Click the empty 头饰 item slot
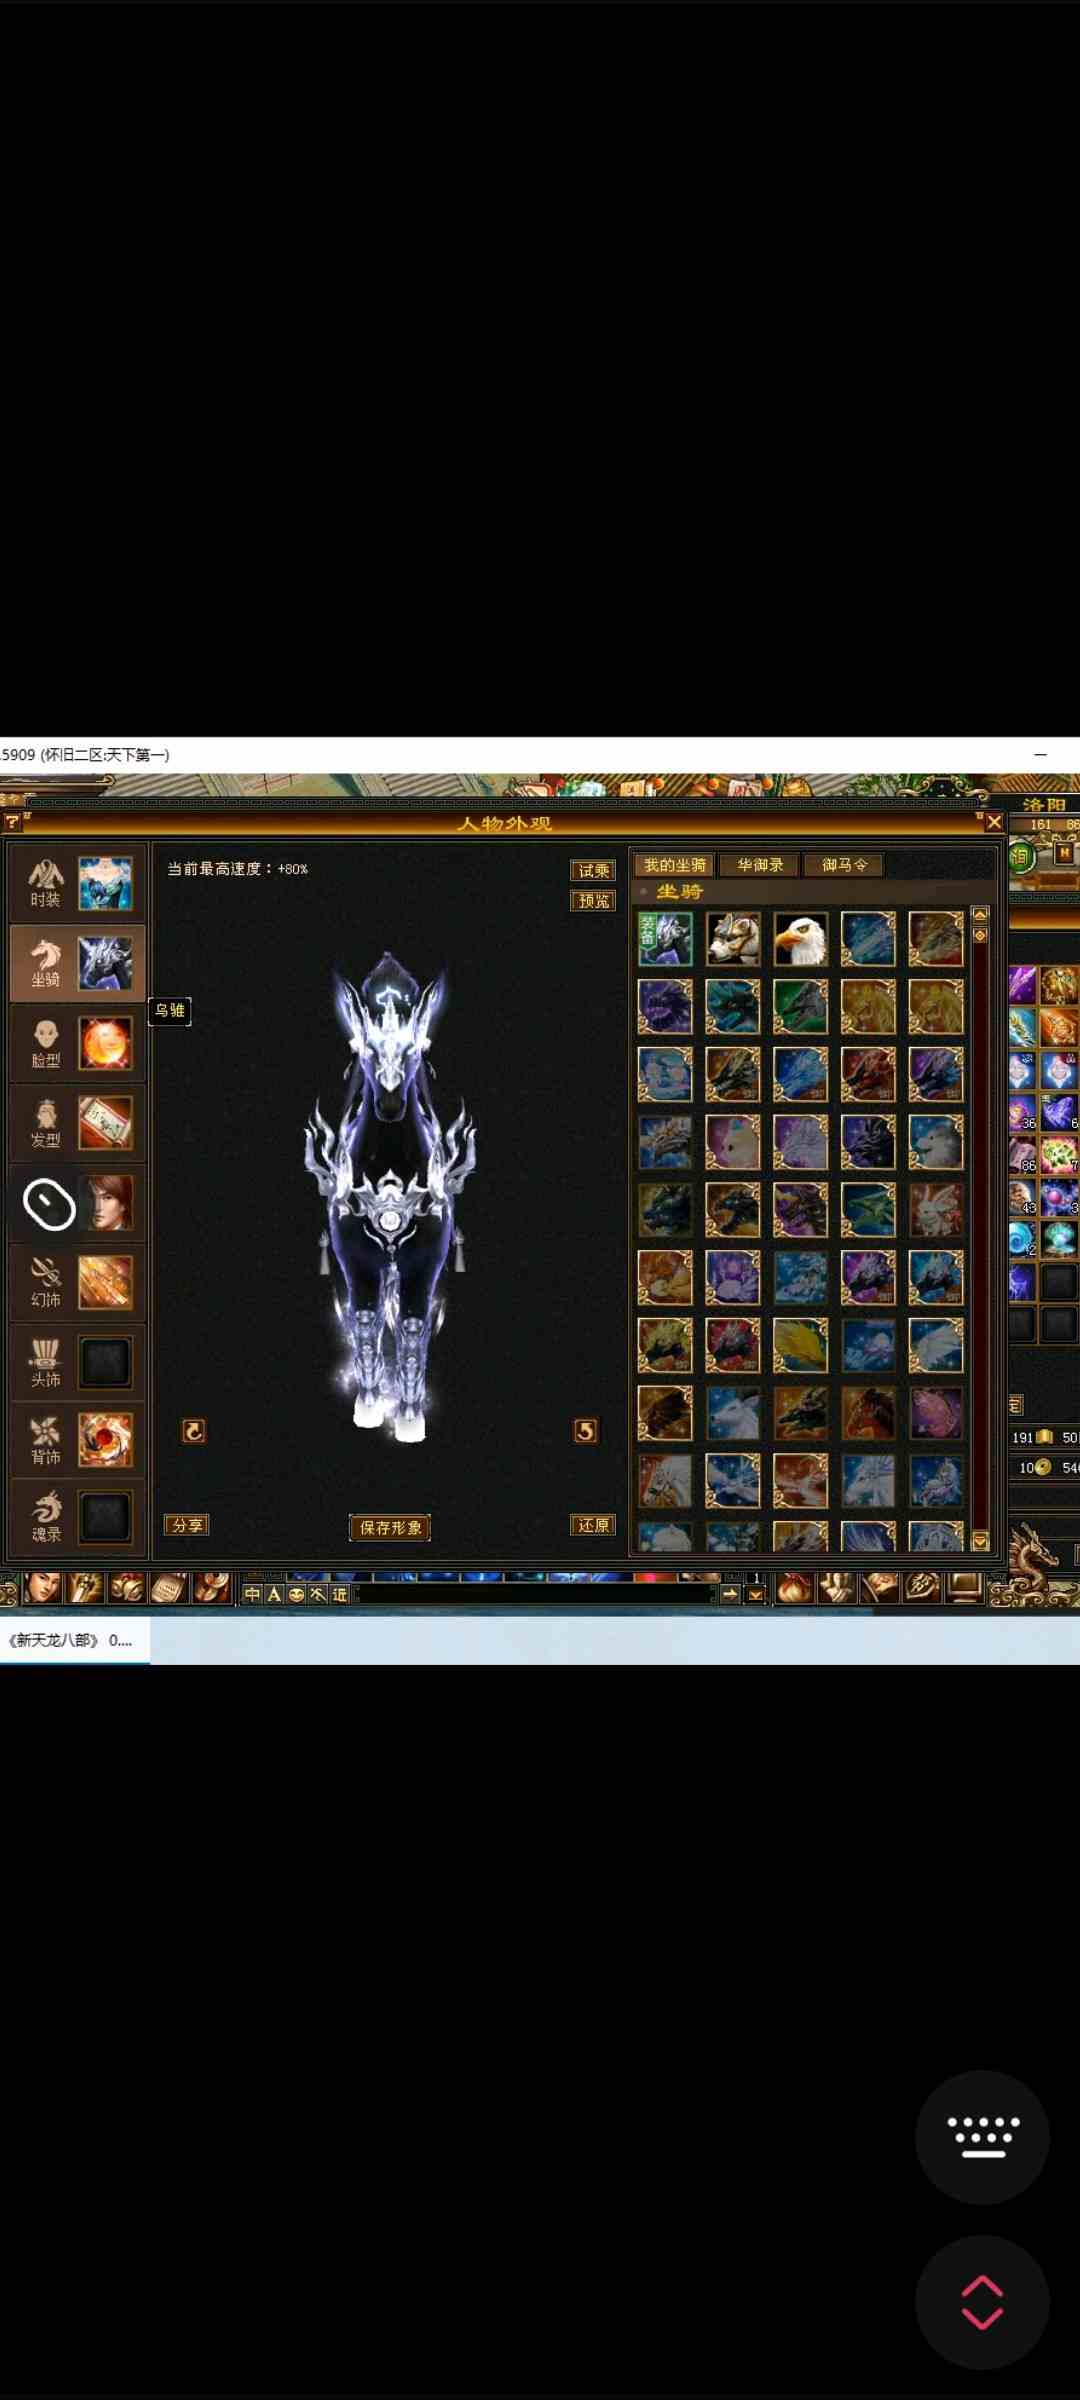This screenshot has width=1080, height=2400. 105,1362
